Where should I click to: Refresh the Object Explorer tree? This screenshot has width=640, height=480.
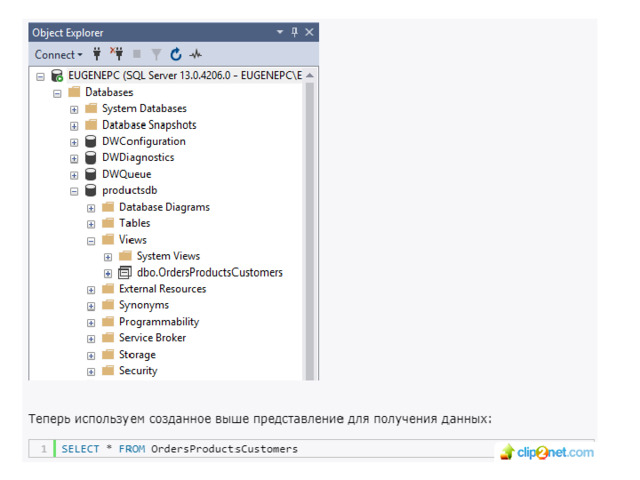pos(176,54)
